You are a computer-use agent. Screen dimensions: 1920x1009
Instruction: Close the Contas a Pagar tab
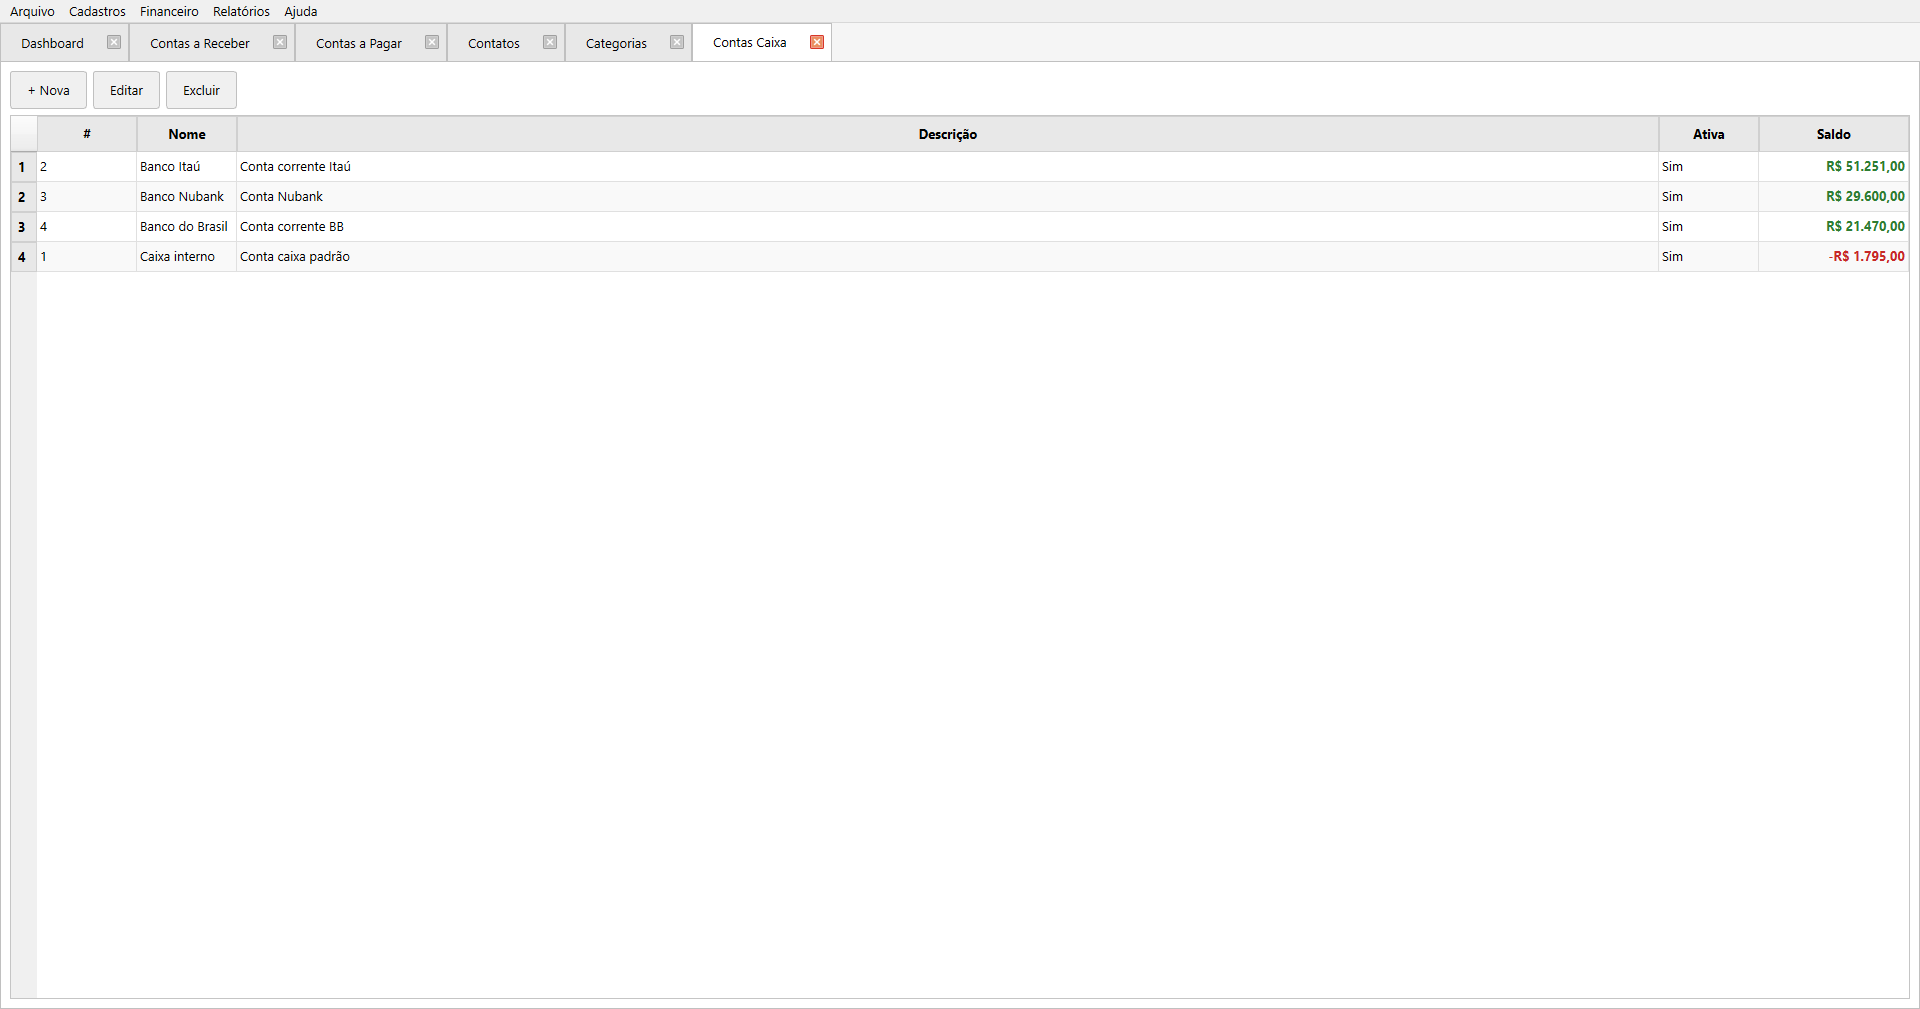[432, 42]
